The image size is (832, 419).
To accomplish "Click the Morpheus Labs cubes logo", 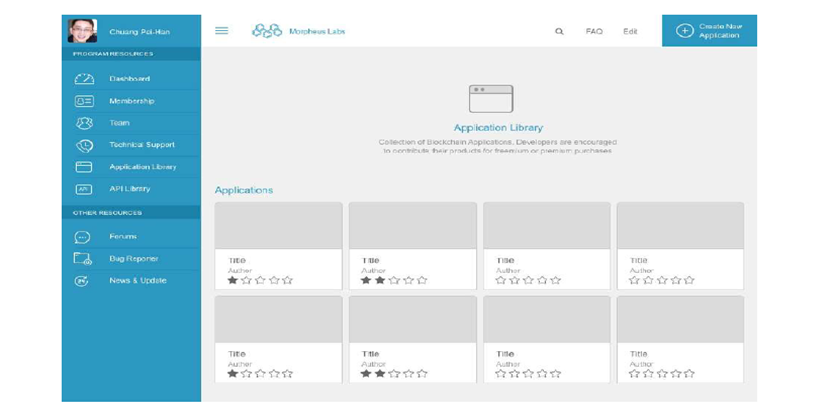I will pyautogui.click(x=267, y=31).
